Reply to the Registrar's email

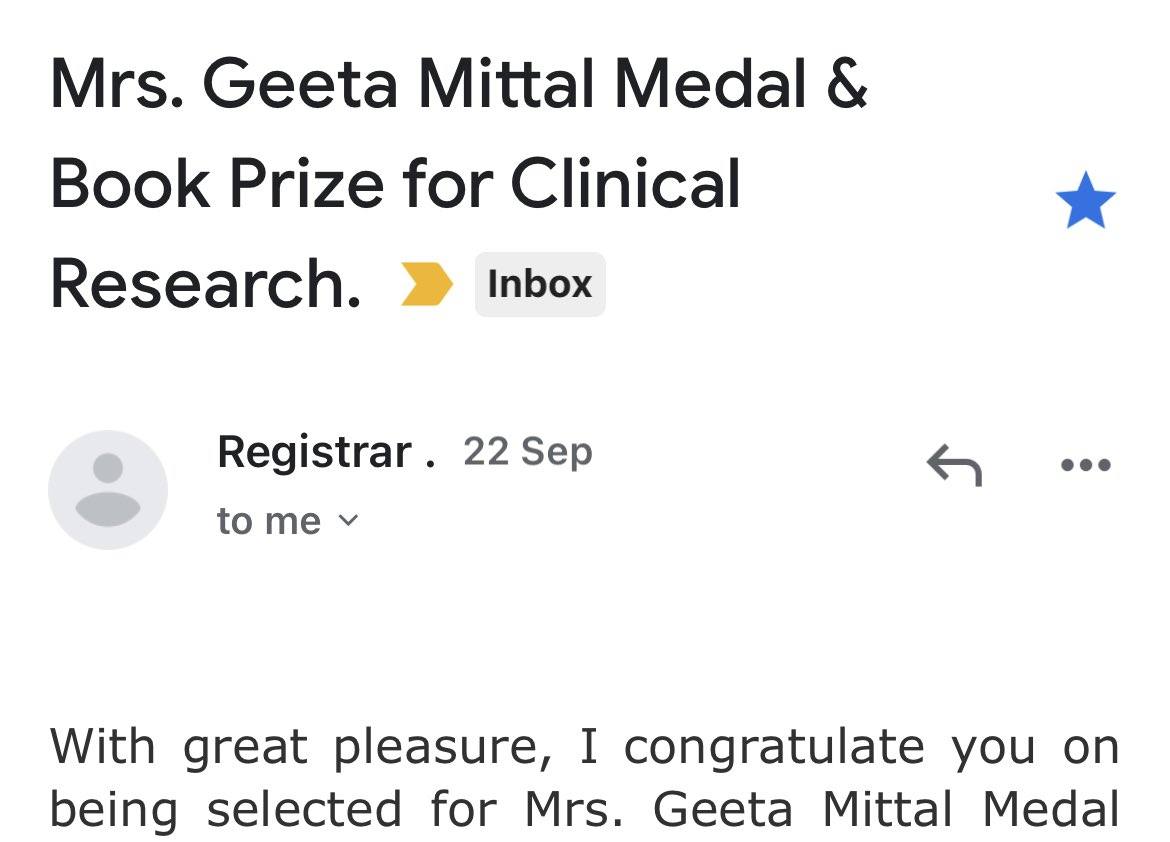click(954, 464)
